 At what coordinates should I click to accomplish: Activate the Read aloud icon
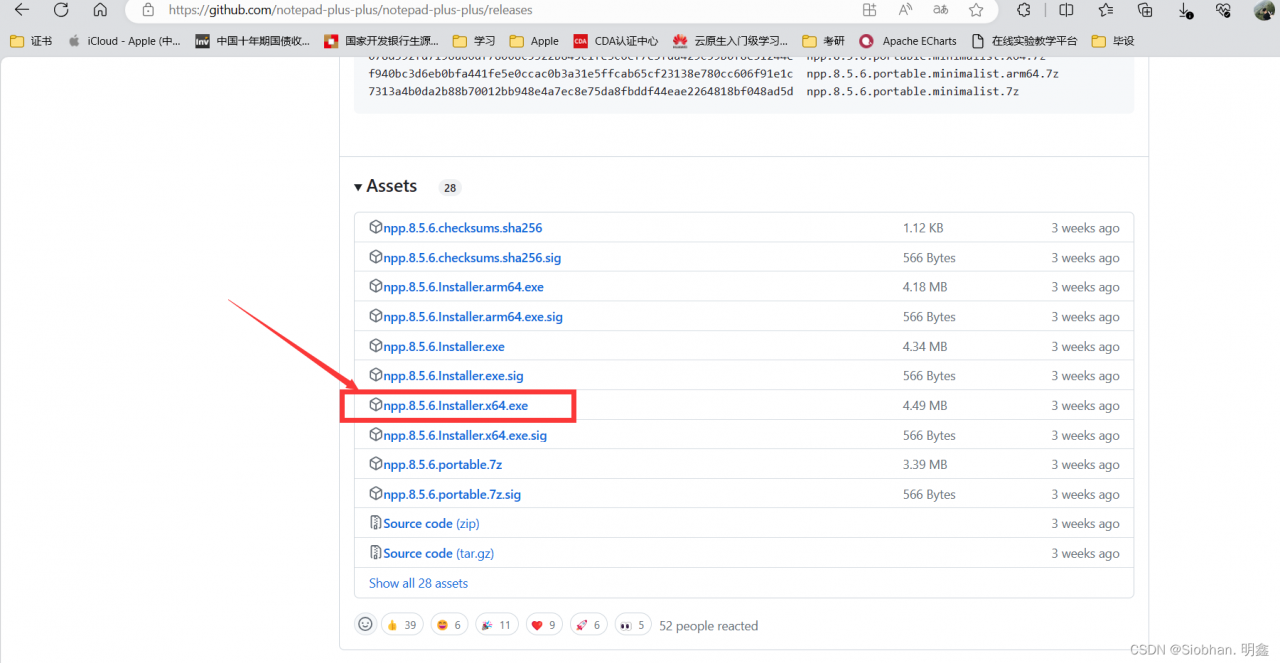click(905, 10)
